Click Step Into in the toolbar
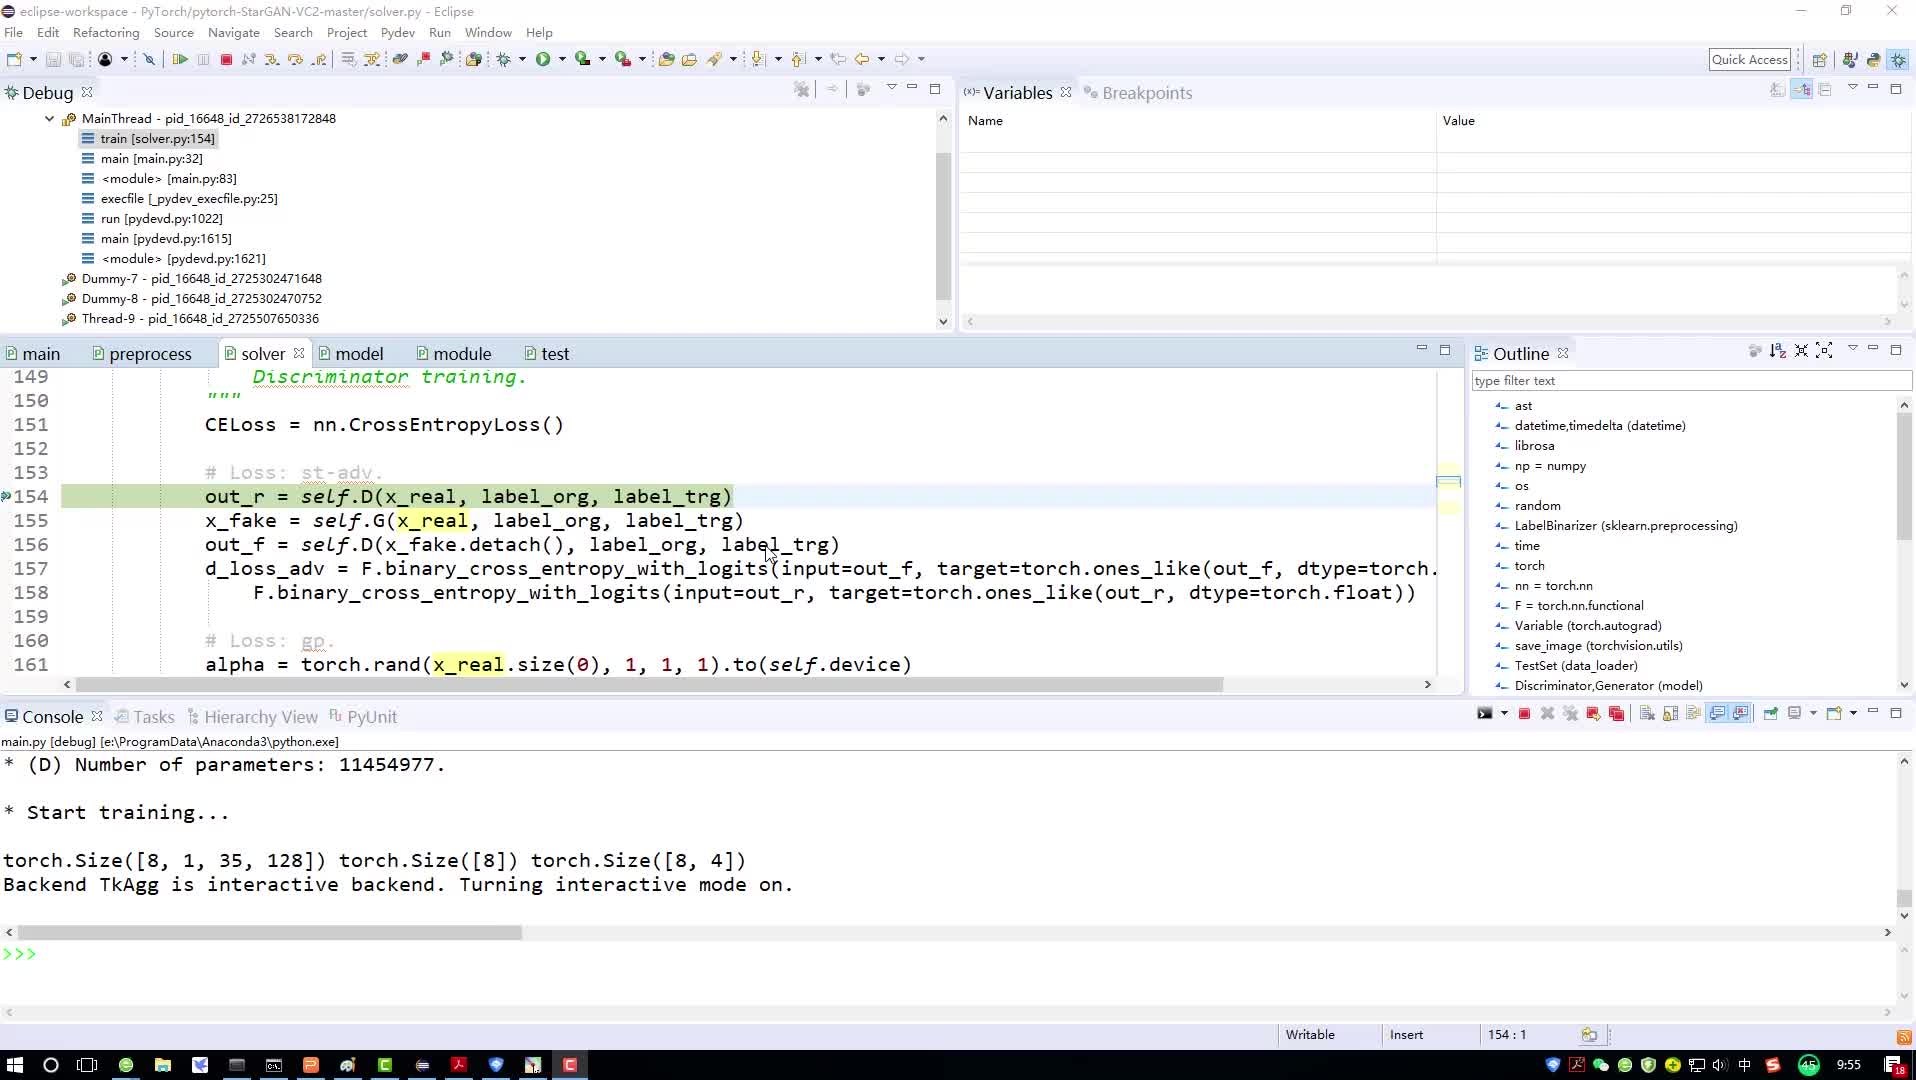Viewport: 1916px width, 1080px height. pos(272,59)
